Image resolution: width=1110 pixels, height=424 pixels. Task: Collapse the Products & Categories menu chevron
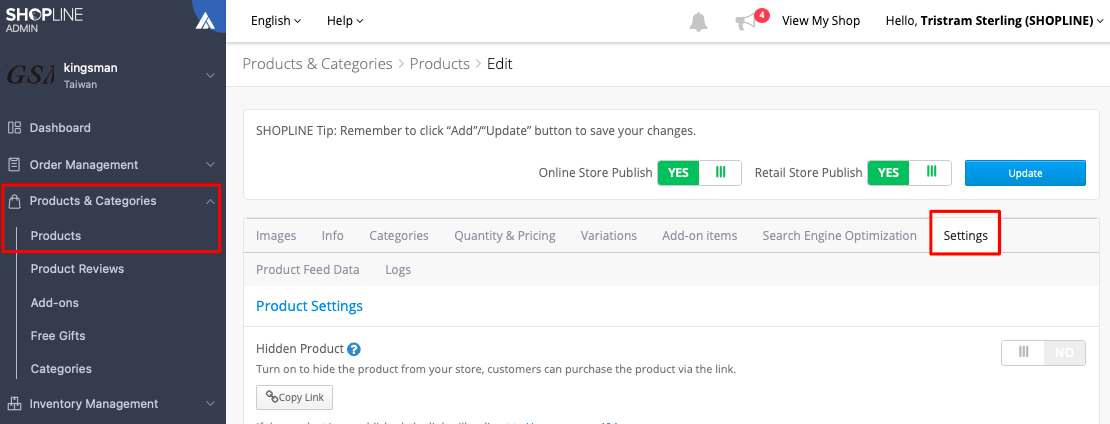pos(210,201)
